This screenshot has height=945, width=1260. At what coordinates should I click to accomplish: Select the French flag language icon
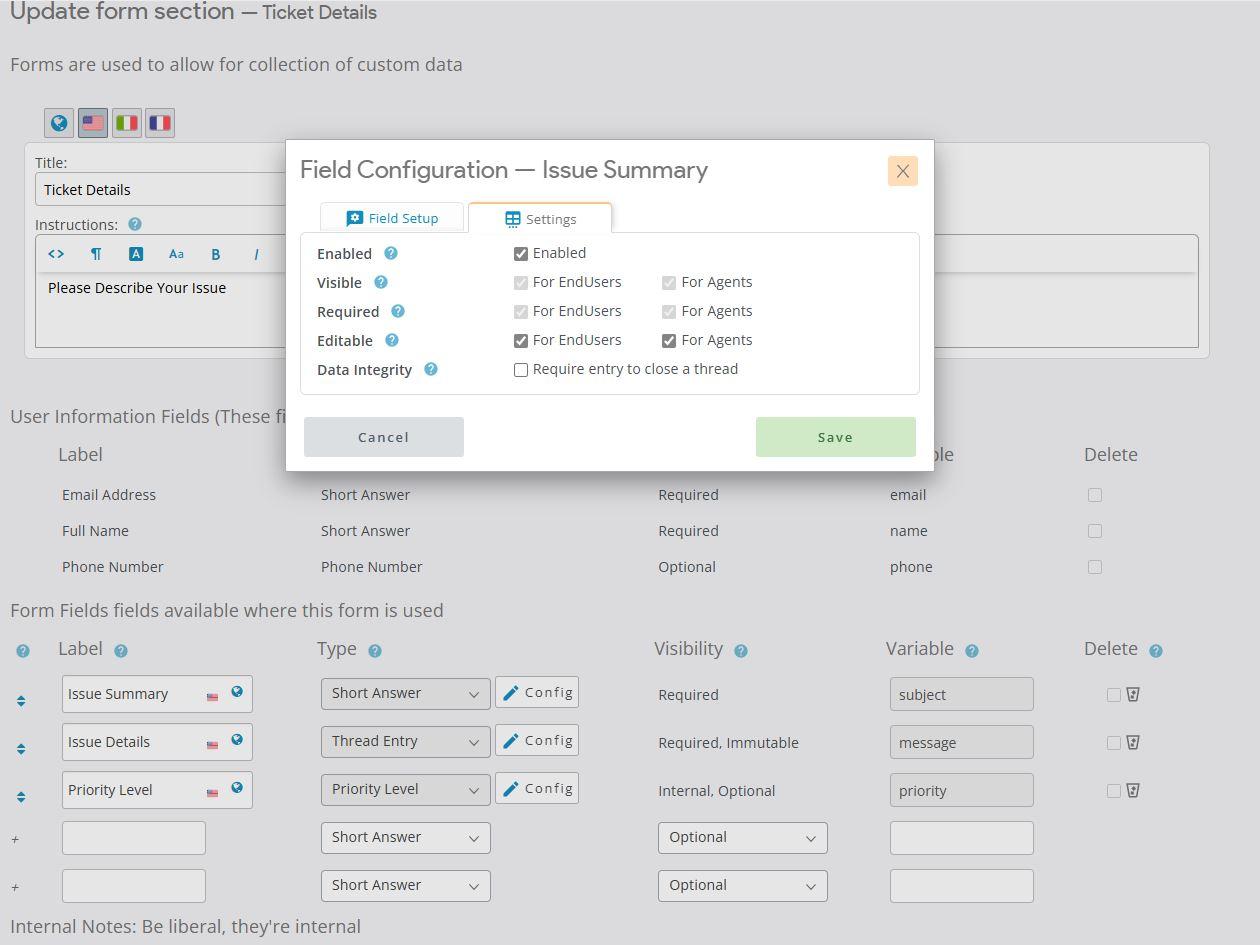pyautogui.click(x=160, y=123)
